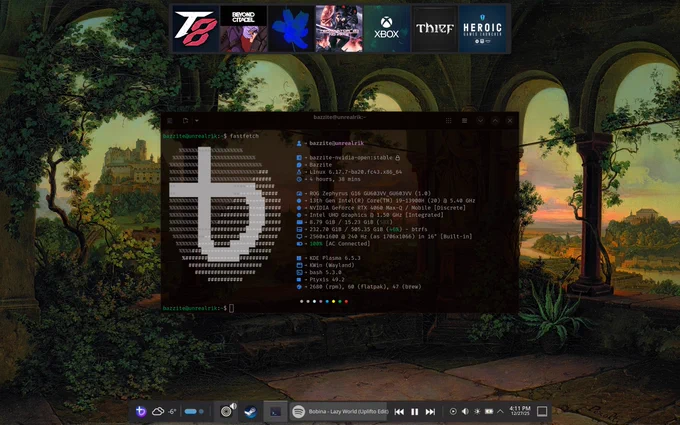The height and width of the screenshot is (425, 680).
Task: Minimize the terminal window
Action: click(480, 121)
